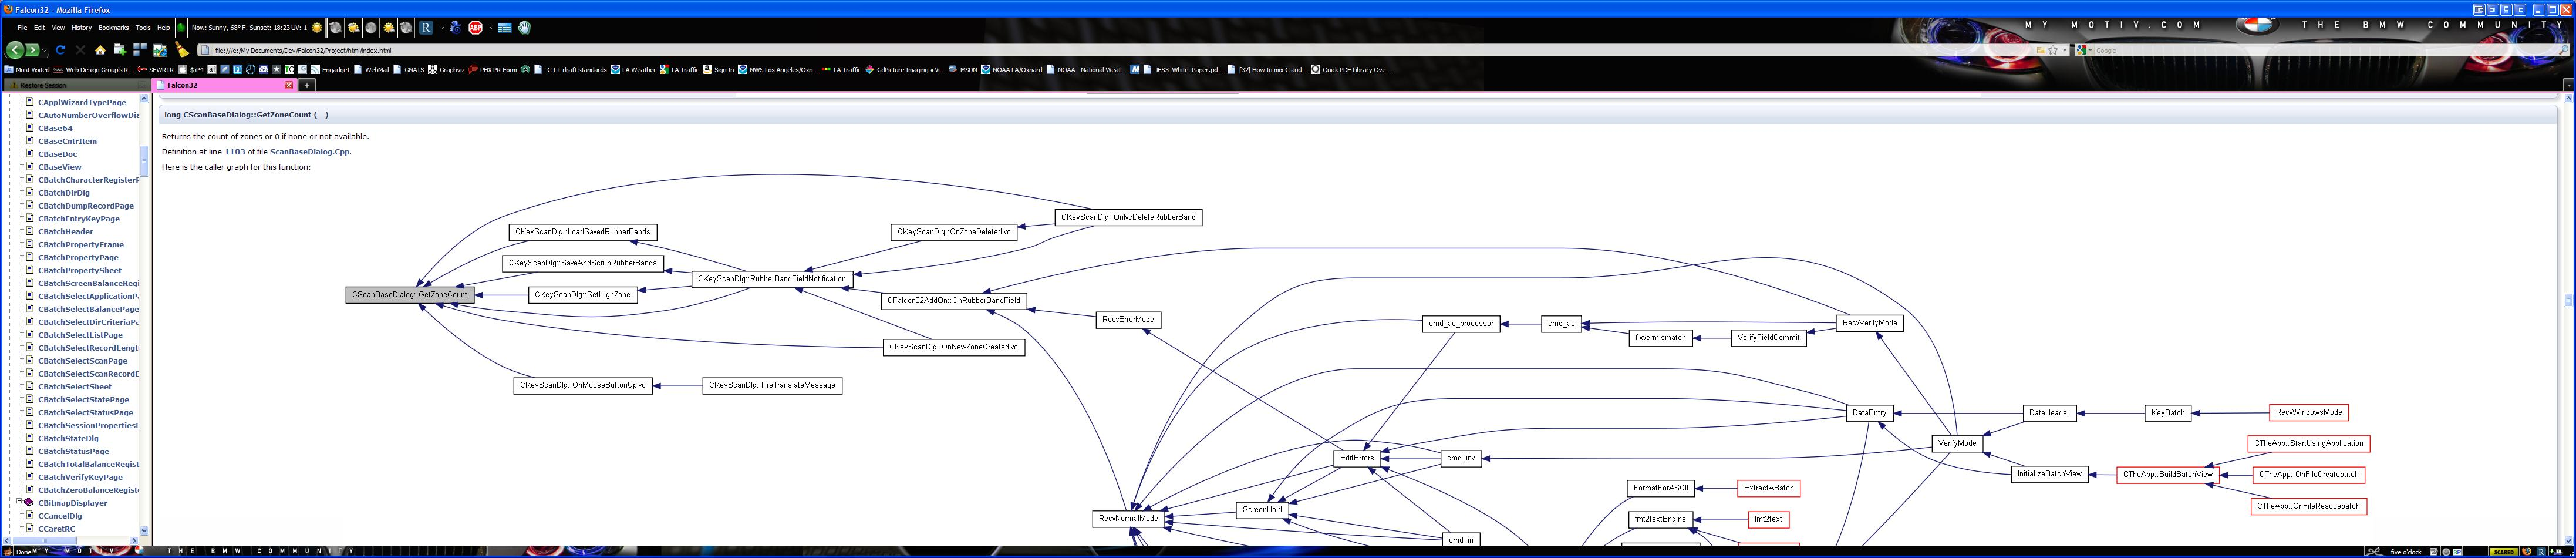Close the Falcon32 tab
The width and height of the screenshot is (2576, 558).
click(289, 86)
